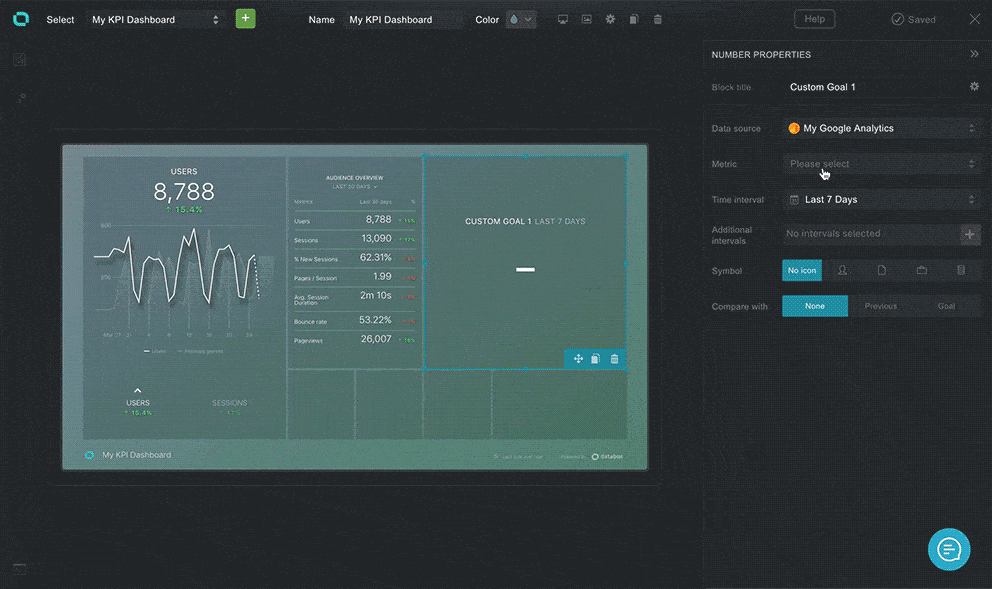Duplicate the Custom Goal 1 block
992x589 pixels.
[595, 359]
